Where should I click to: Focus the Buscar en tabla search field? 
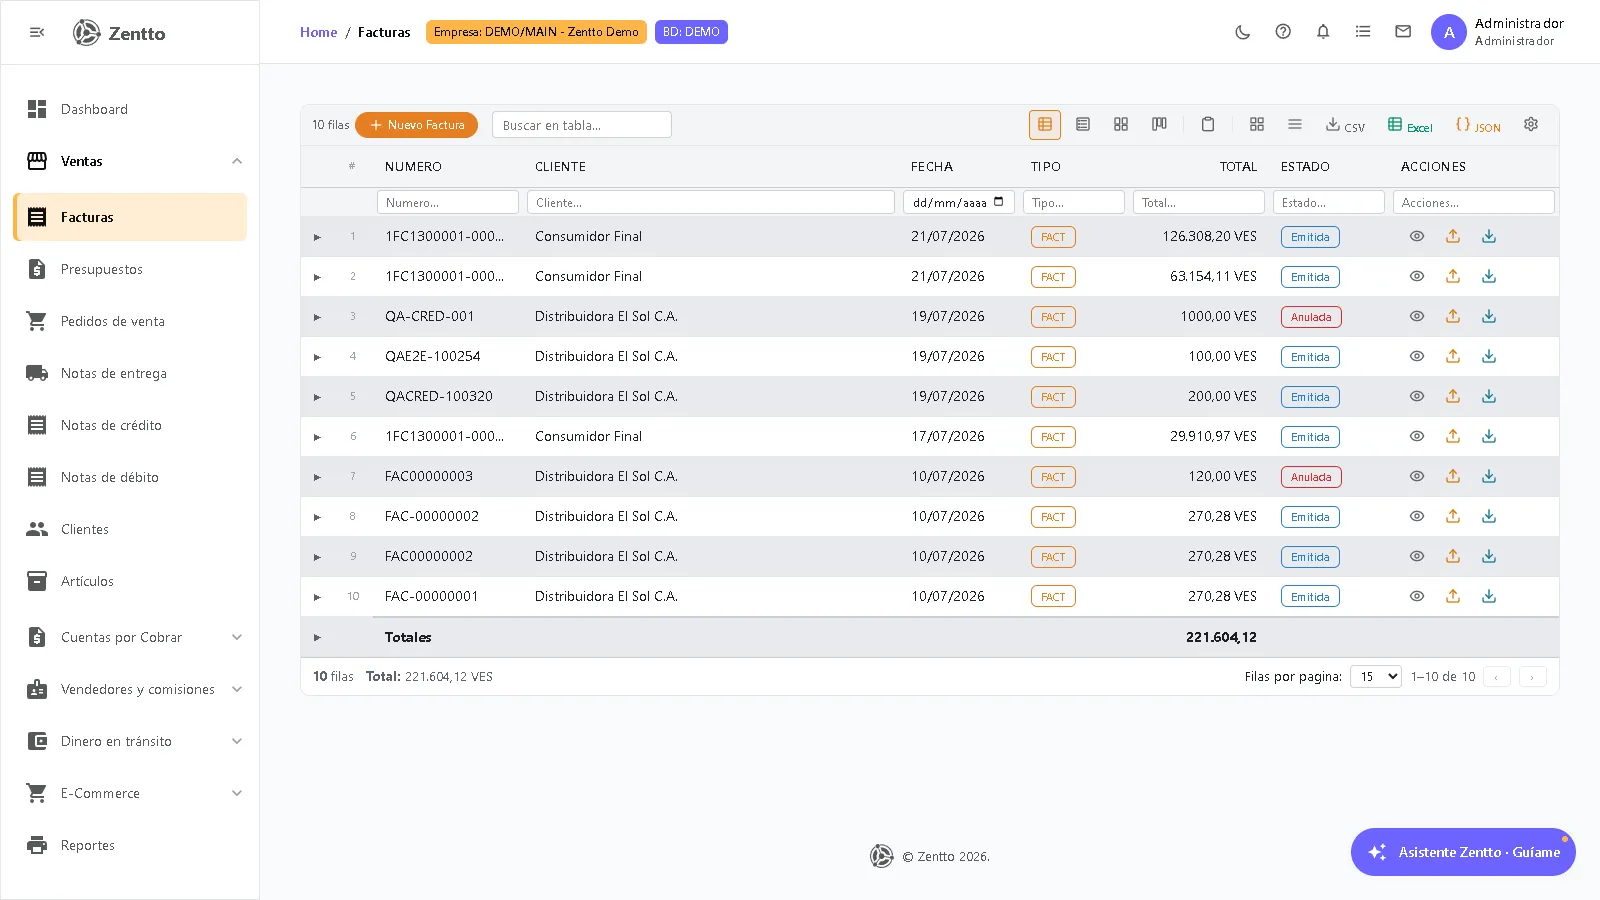[582, 125]
